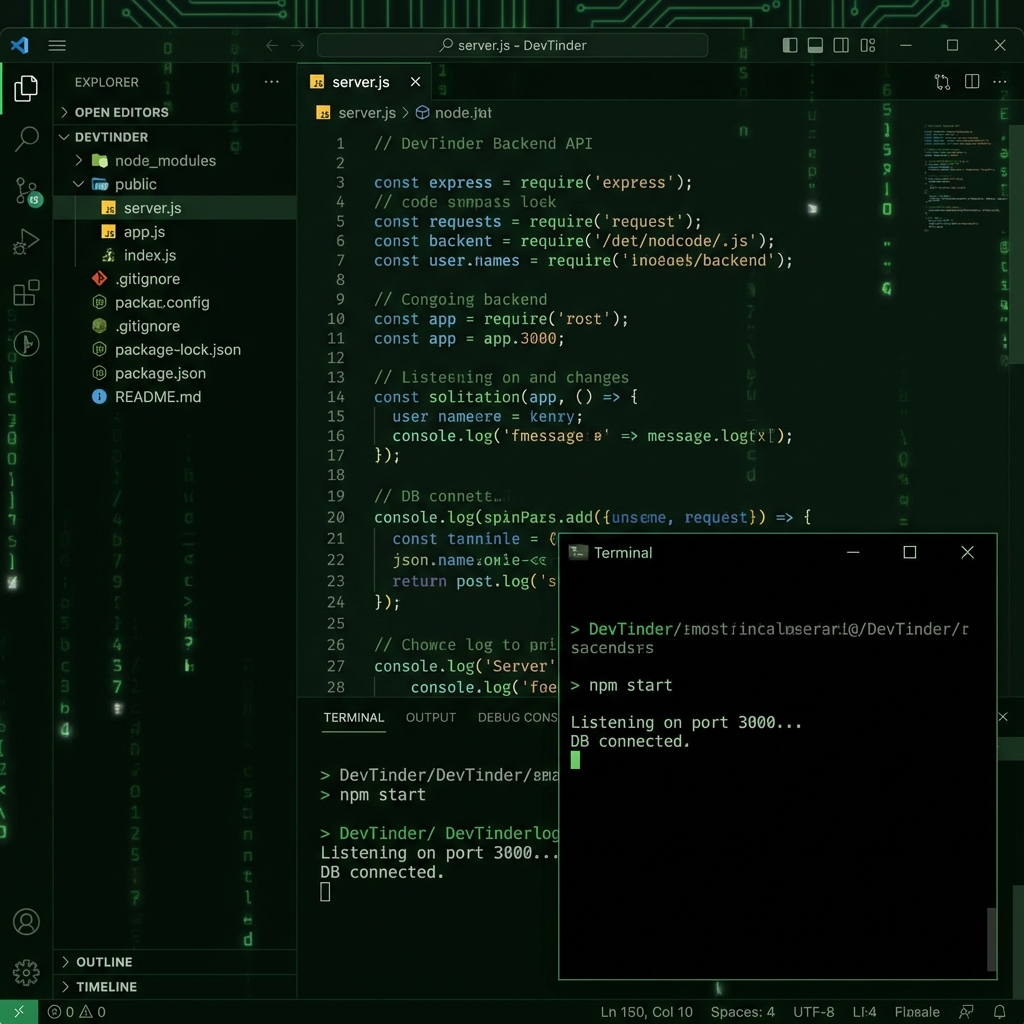The width and height of the screenshot is (1024, 1024).
Task: Expand the OUTLINE section
Action: point(104,962)
